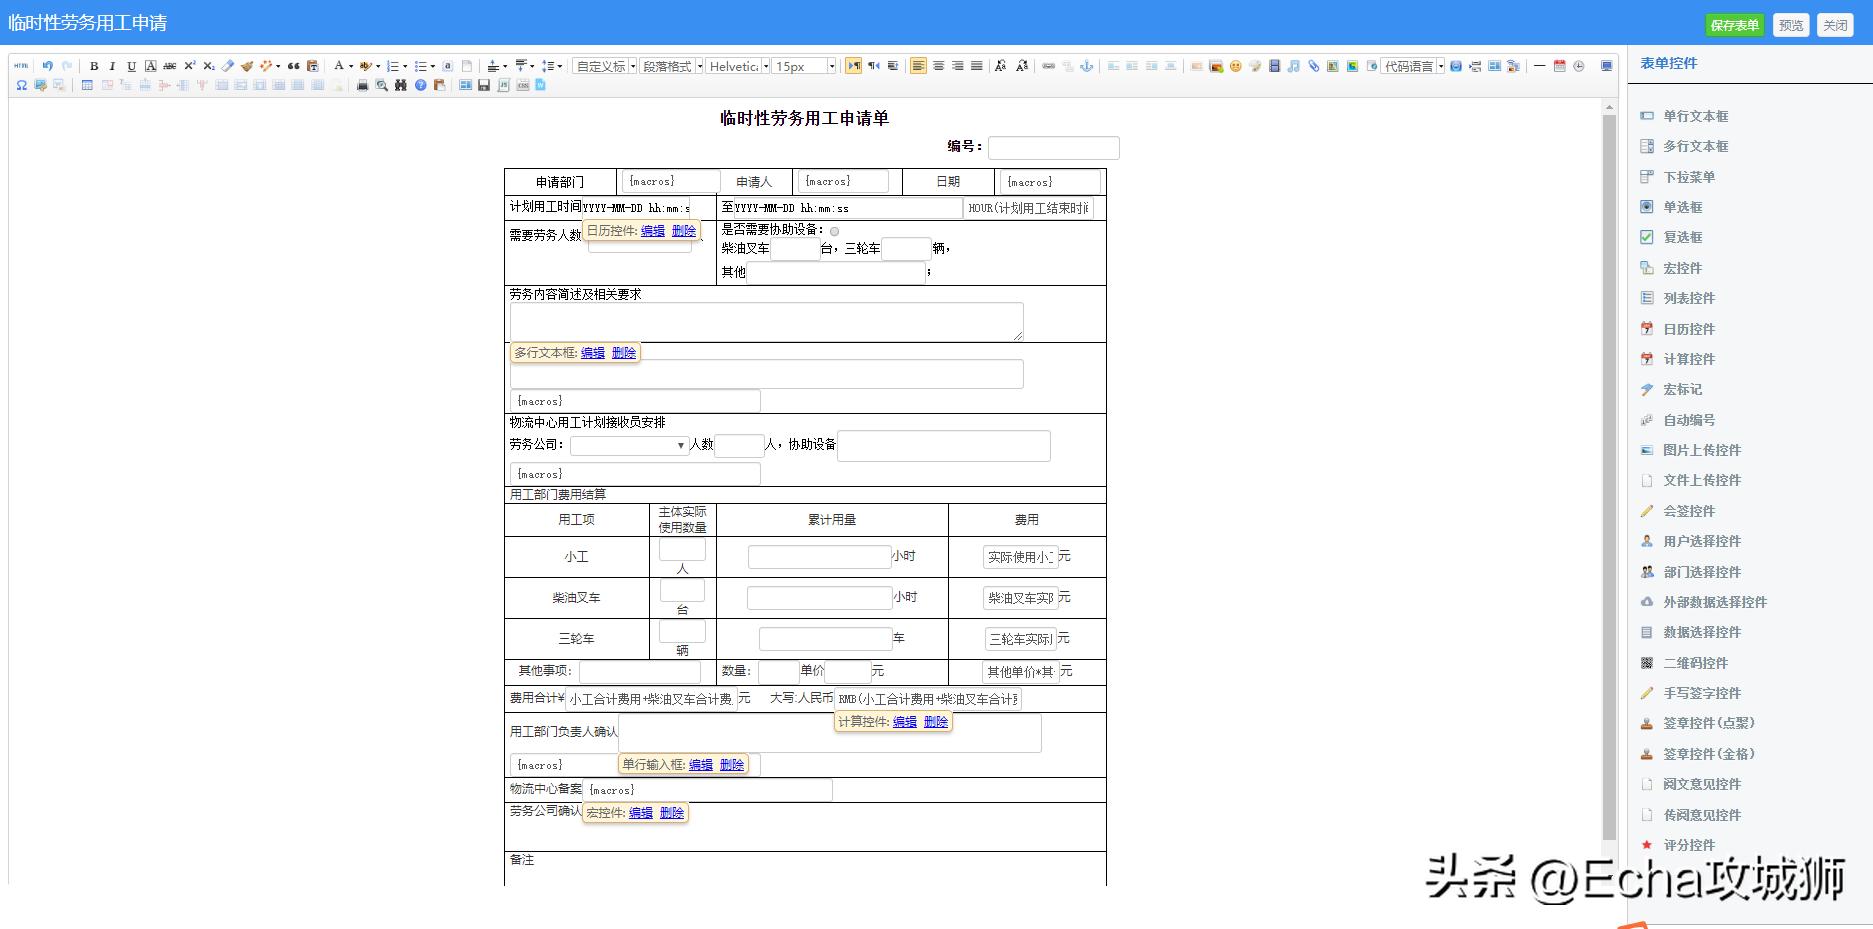The width and height of the screenshot is (1873, 929).
Task: Select the radio beside 是否需要协助设备
Action: tap(835, 231)
